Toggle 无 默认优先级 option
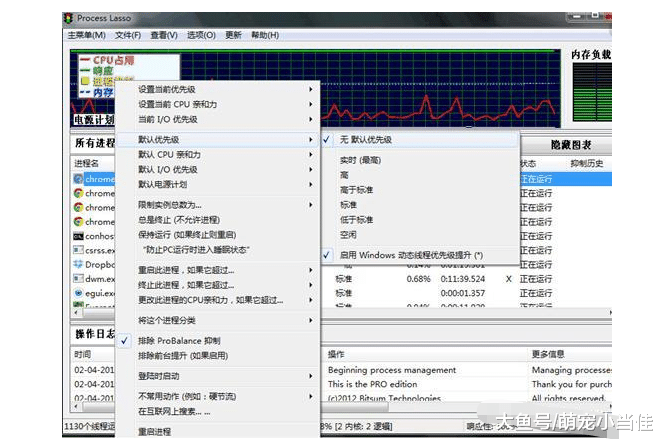 419,140
